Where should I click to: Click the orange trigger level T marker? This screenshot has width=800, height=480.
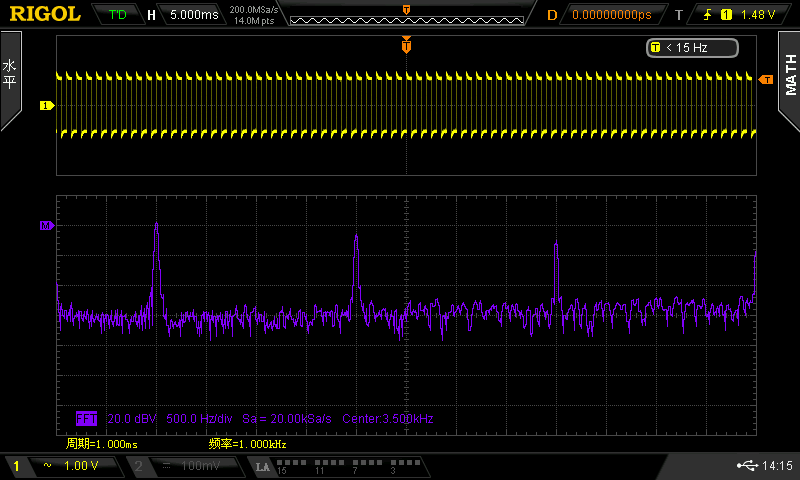pos(766,79)
